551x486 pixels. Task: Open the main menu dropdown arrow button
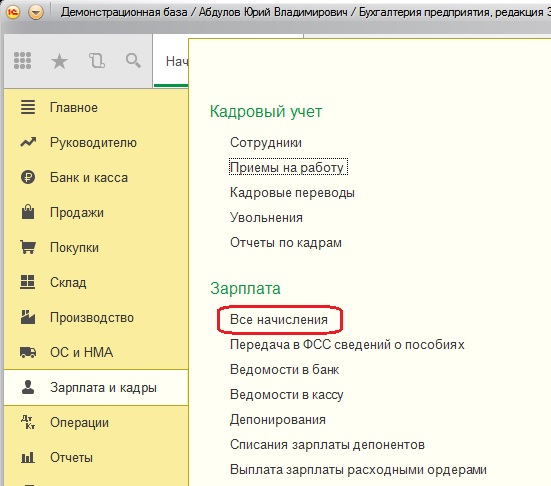(36, 13)
